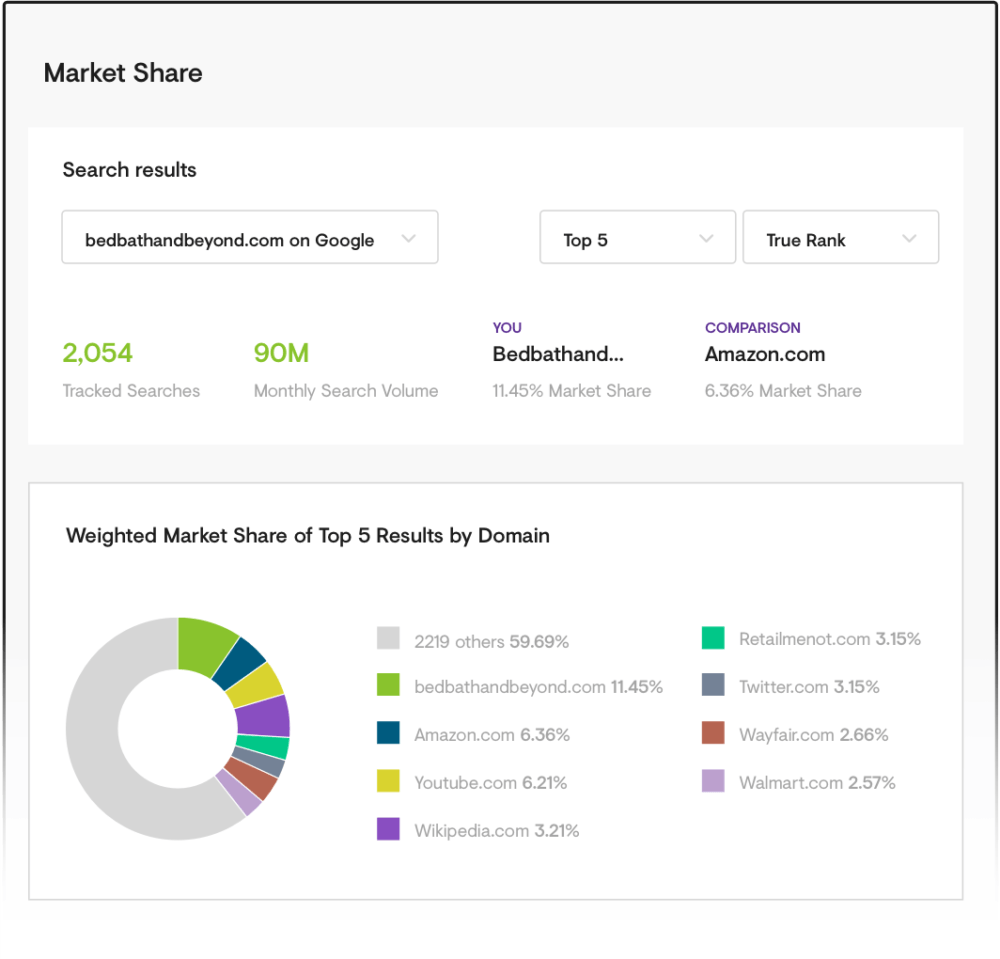Select the 'Retailmenot.com 3.15%' legend label
1000x959 pixels.
click(830, 639)
